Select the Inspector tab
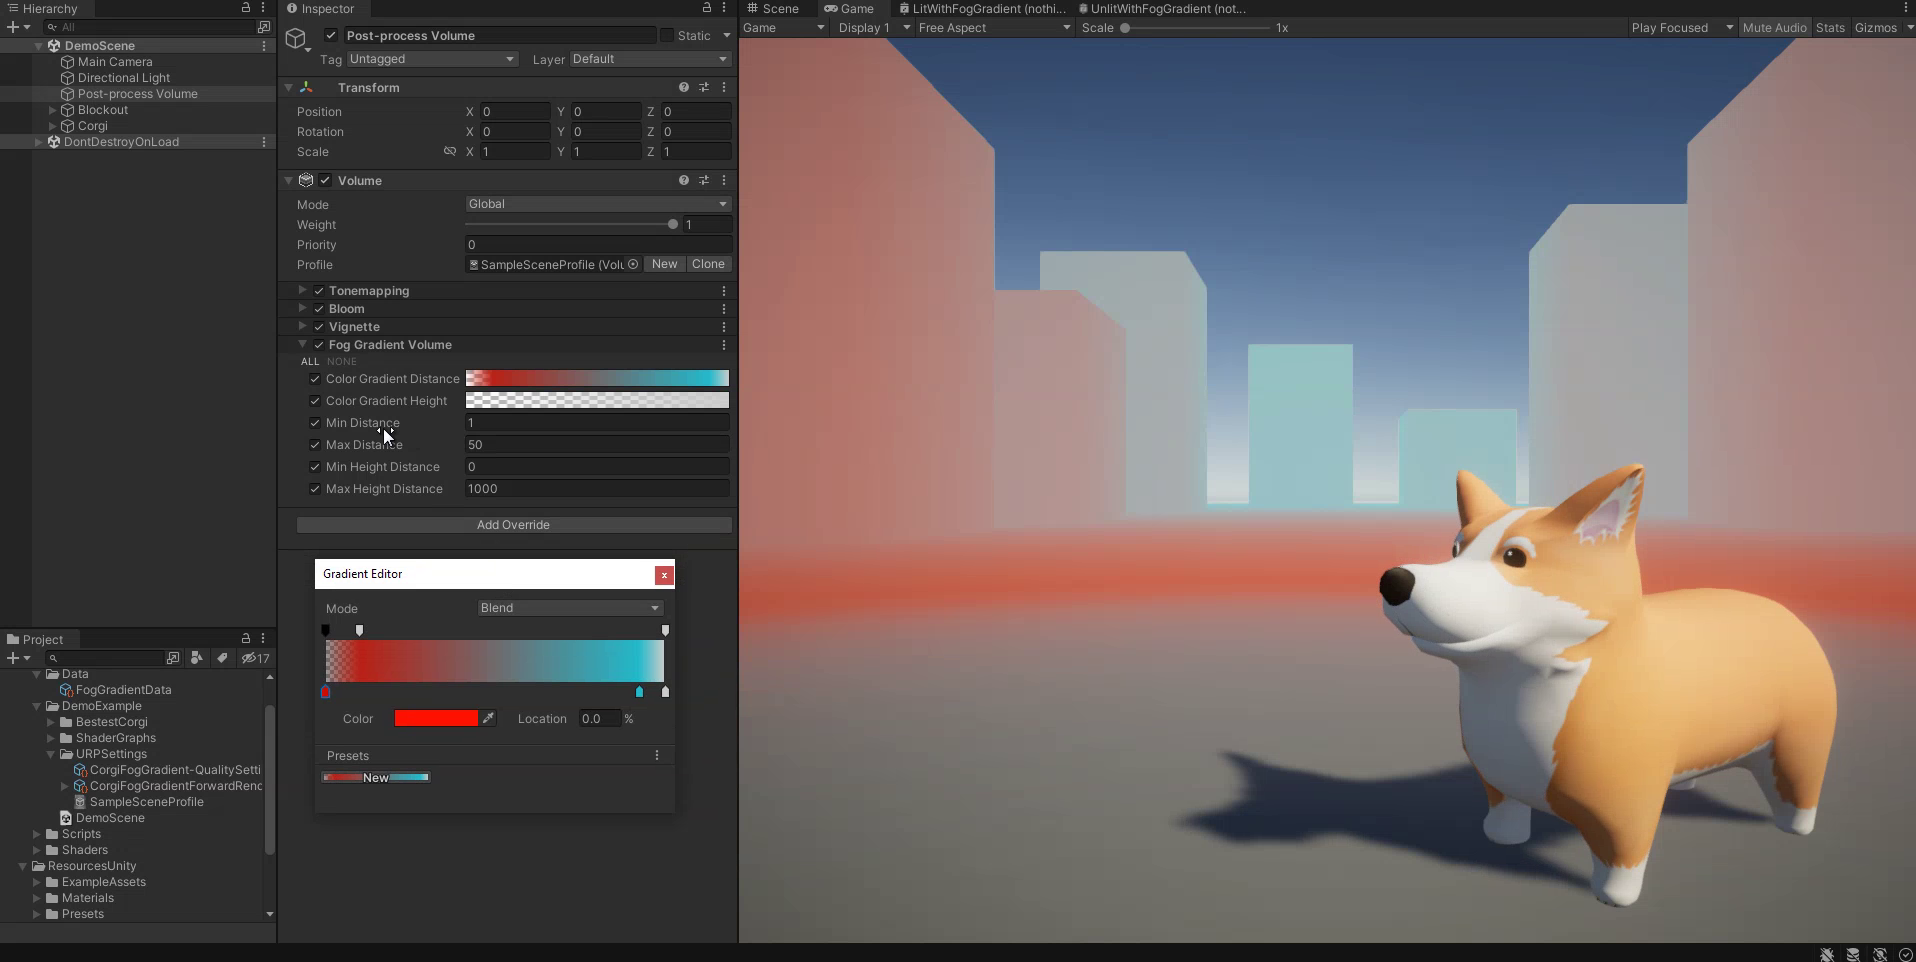 (x=321, y=8)
